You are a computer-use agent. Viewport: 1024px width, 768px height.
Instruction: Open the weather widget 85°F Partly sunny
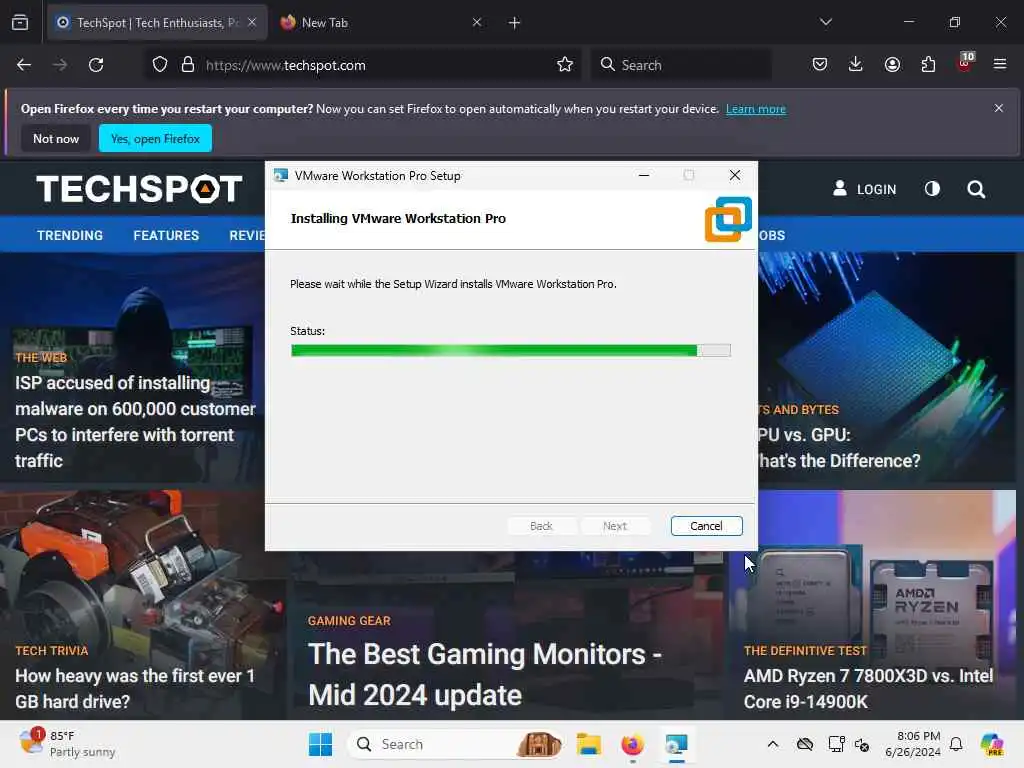(x=67, y=743)
